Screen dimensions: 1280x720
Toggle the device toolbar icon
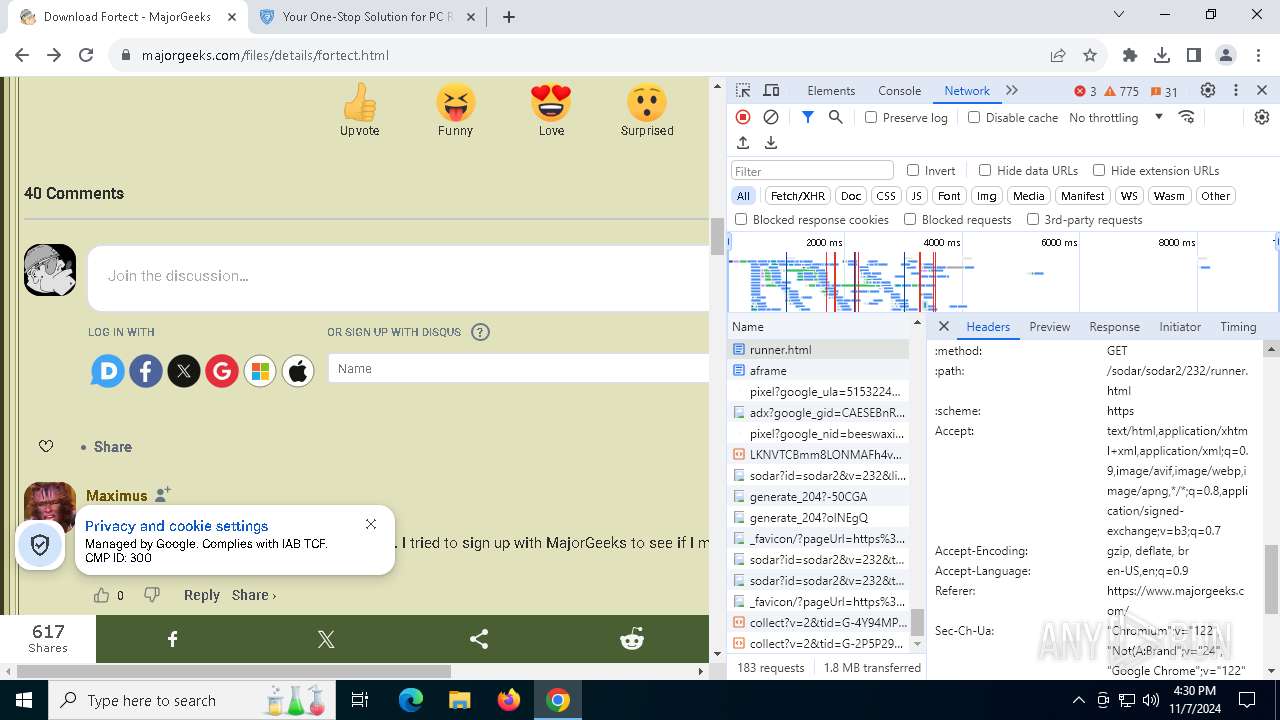(771, 90)
